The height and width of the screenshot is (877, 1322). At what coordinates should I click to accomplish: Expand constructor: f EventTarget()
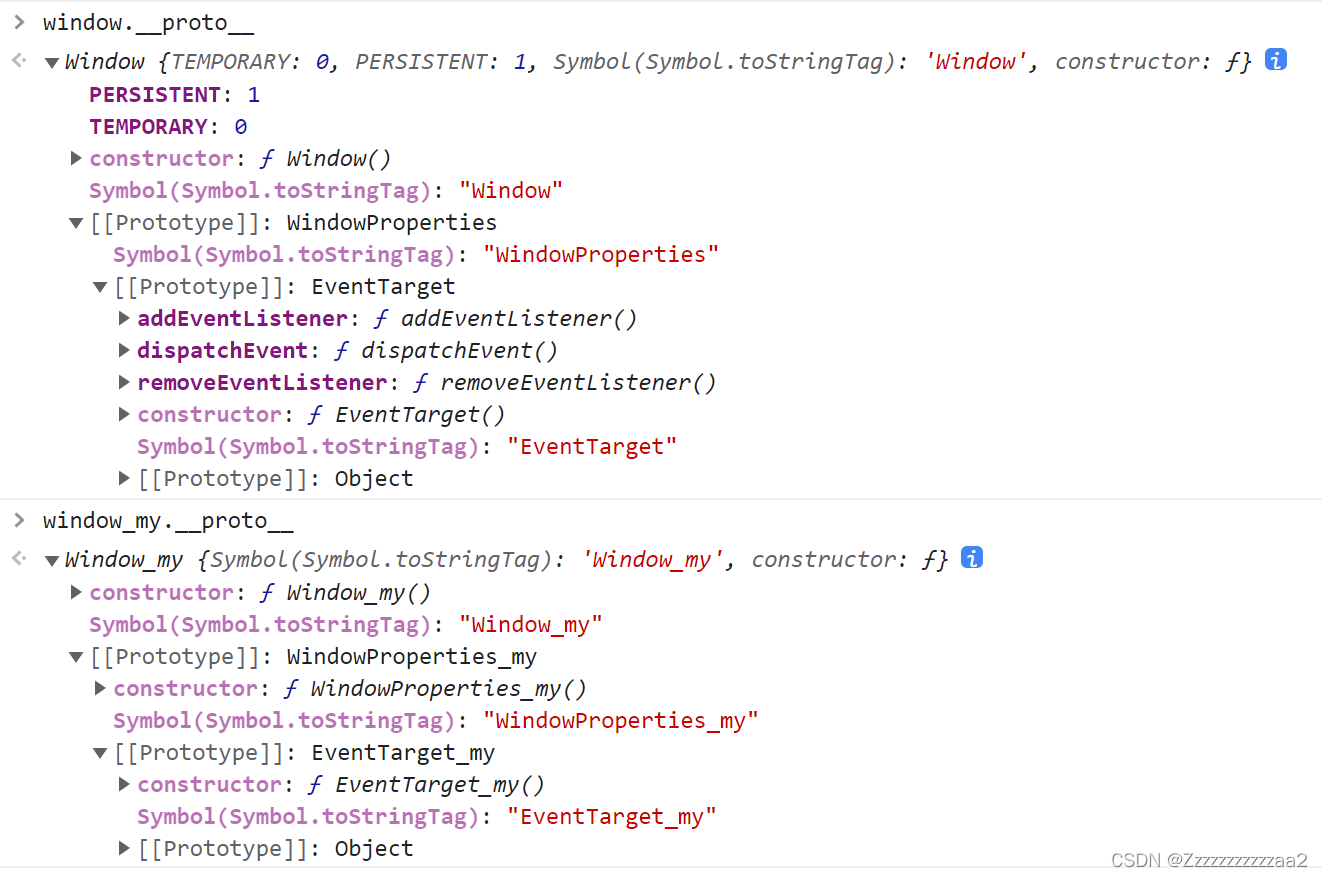(124, 414)
